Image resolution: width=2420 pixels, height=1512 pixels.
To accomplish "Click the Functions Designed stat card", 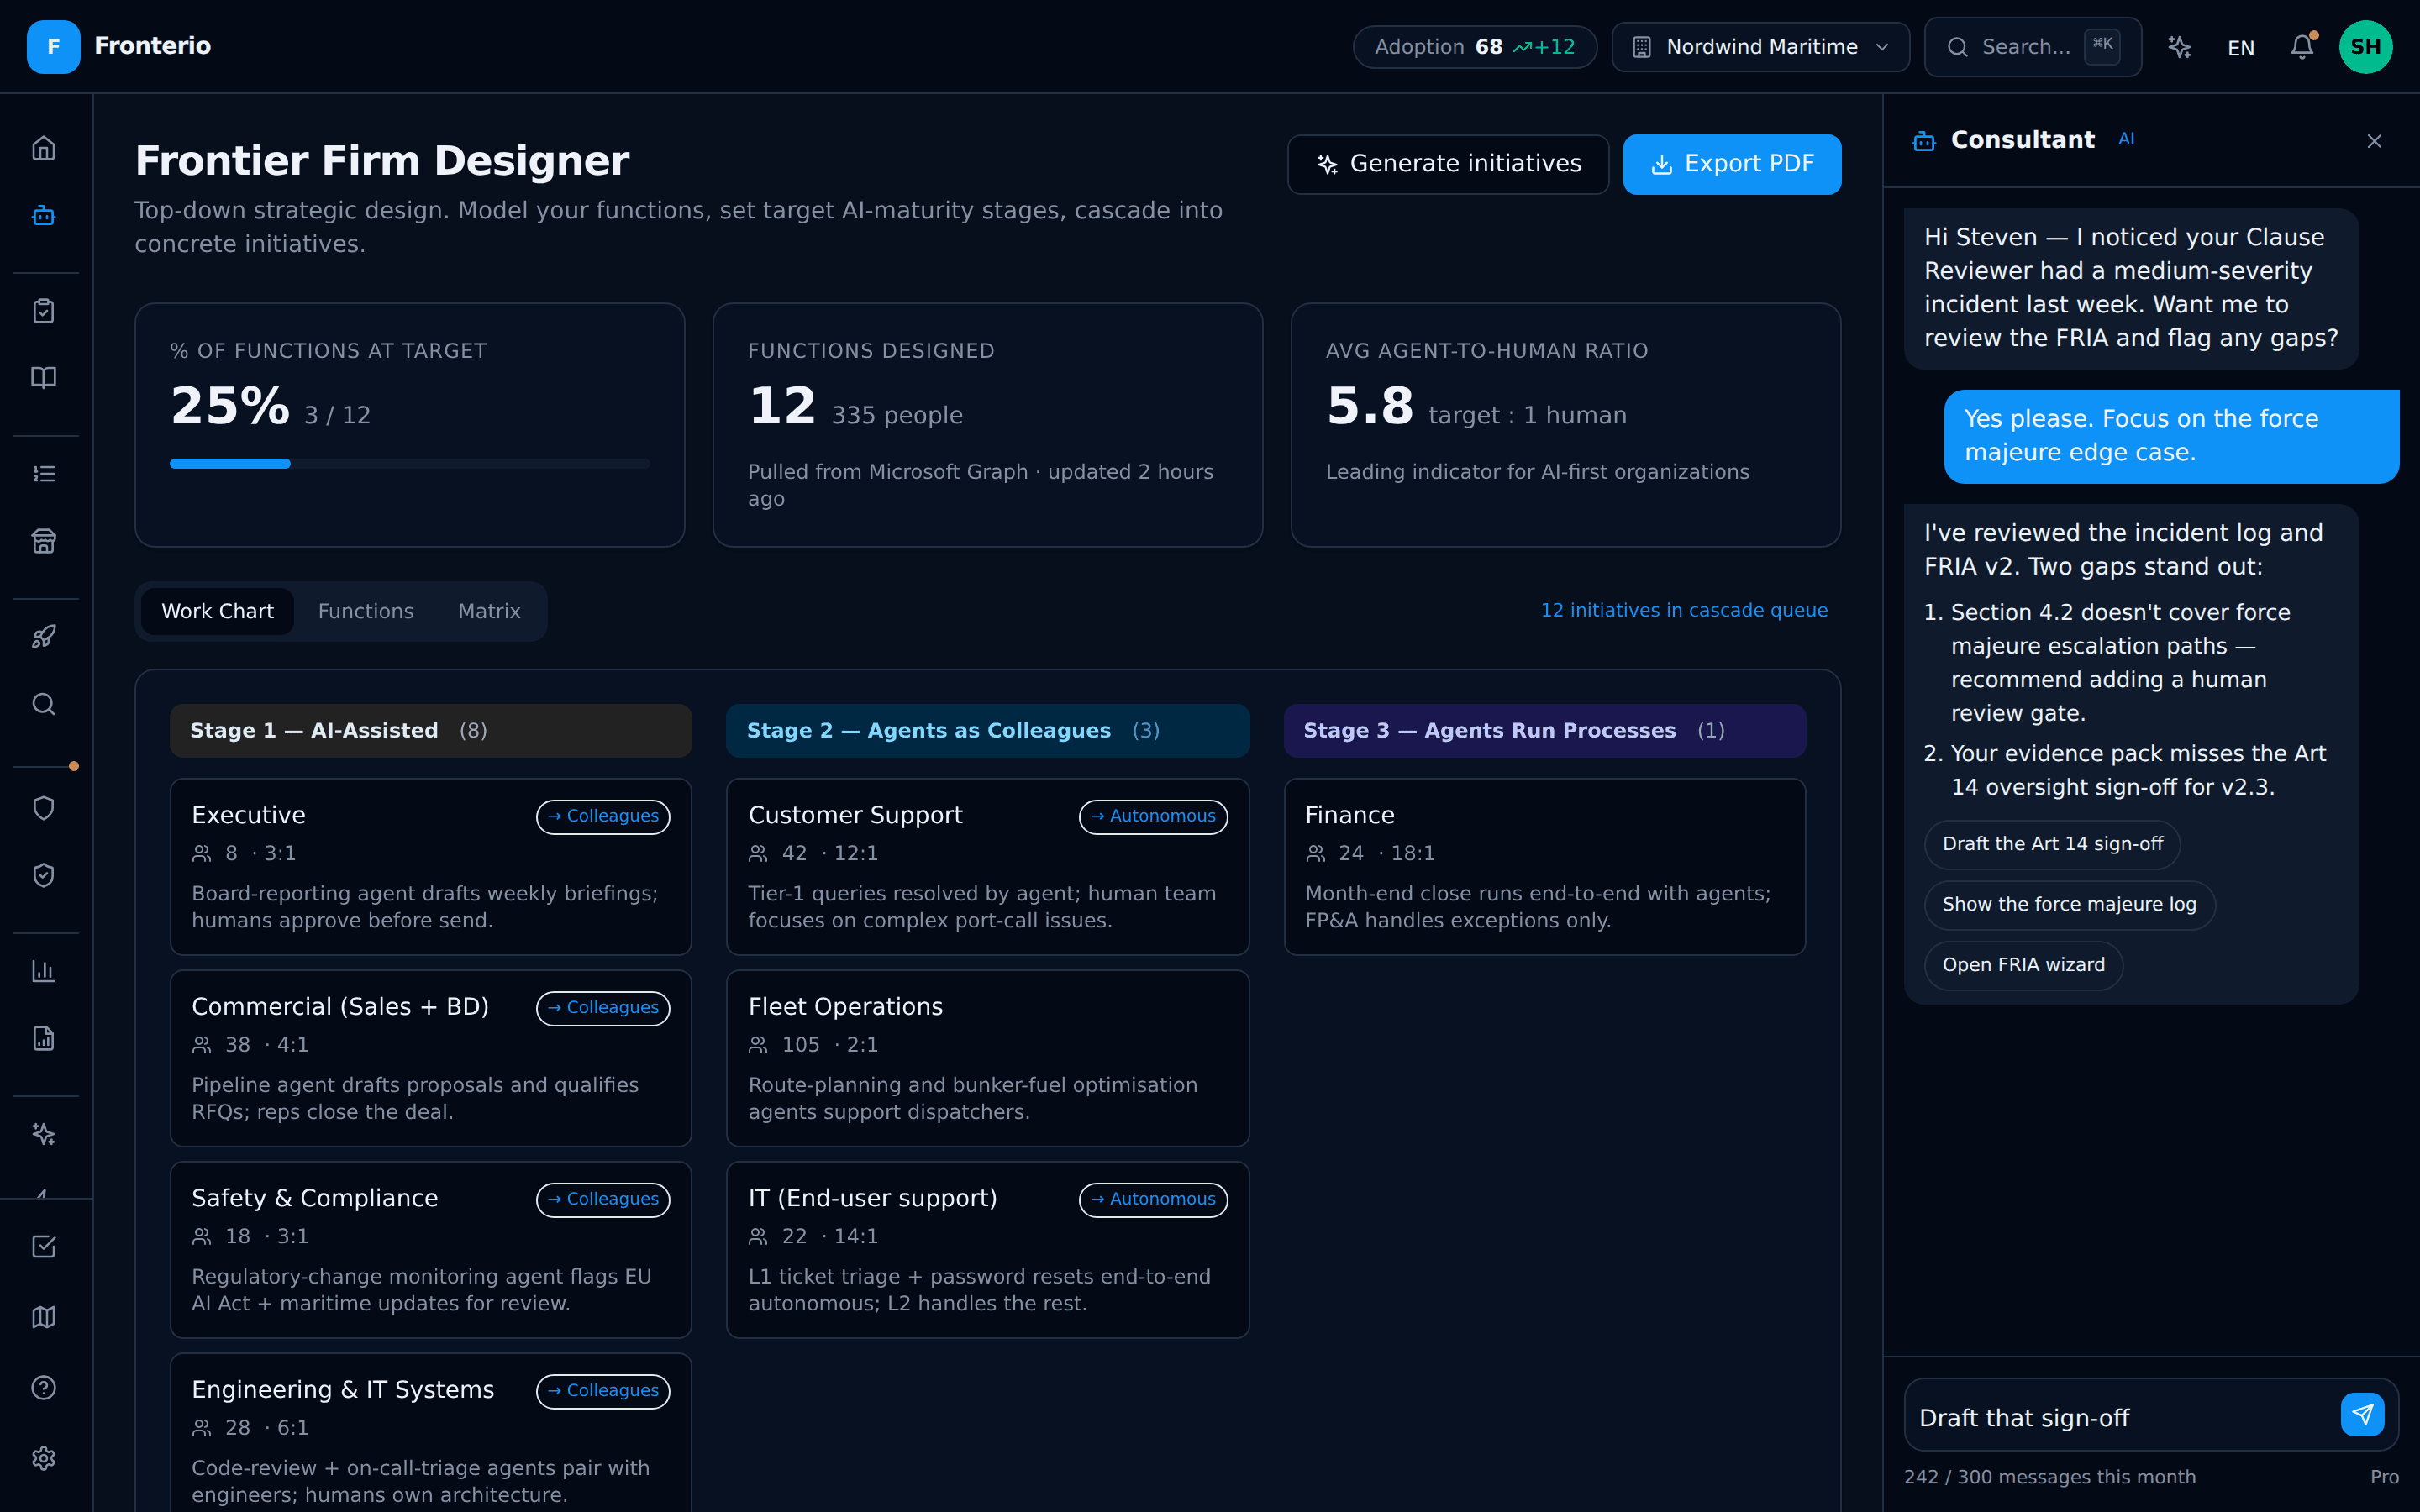I will 987,425.
